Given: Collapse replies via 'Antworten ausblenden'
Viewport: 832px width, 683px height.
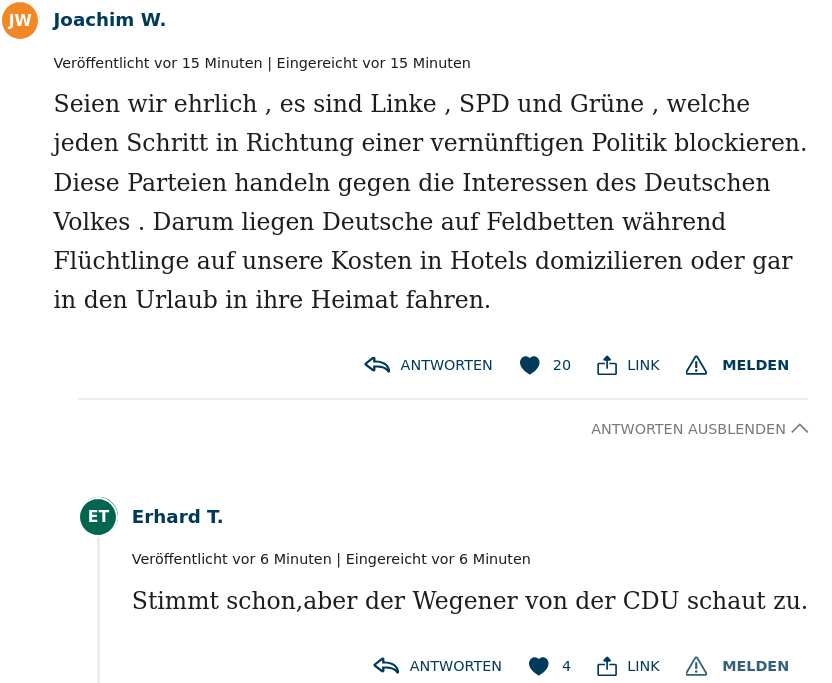Looking at the screenshot, I should (688, 429).
